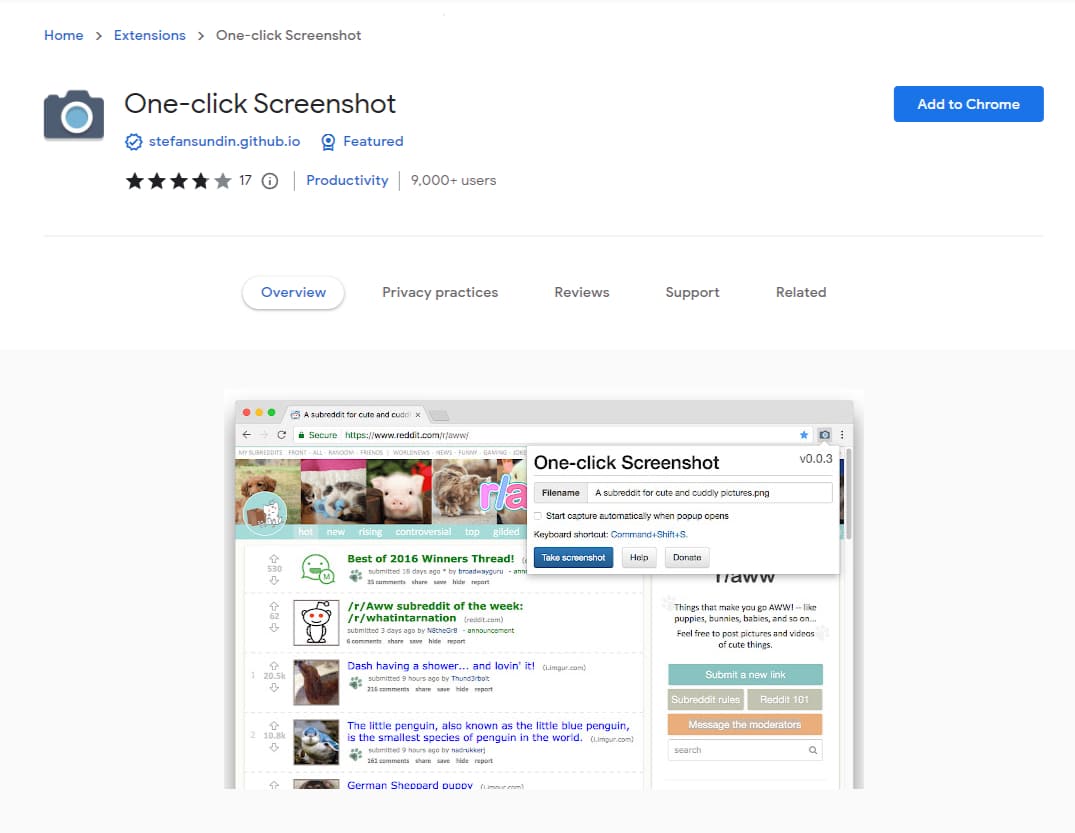
Task: Click the Add to Chrome button
Action: pyautogui.click(x=967, y=103)
